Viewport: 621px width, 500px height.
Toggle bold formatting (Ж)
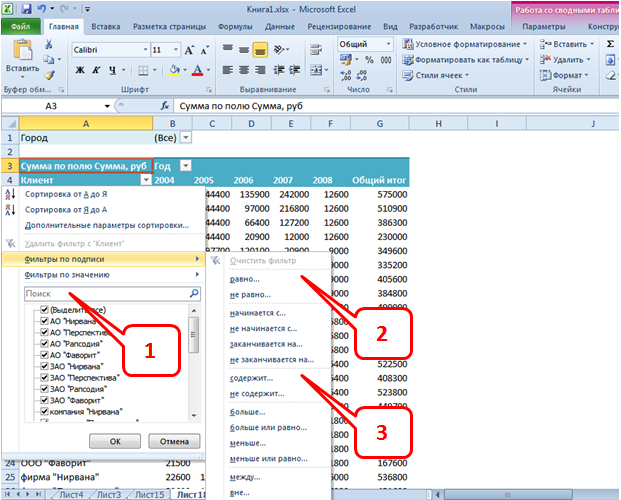[x=80, y=70]
